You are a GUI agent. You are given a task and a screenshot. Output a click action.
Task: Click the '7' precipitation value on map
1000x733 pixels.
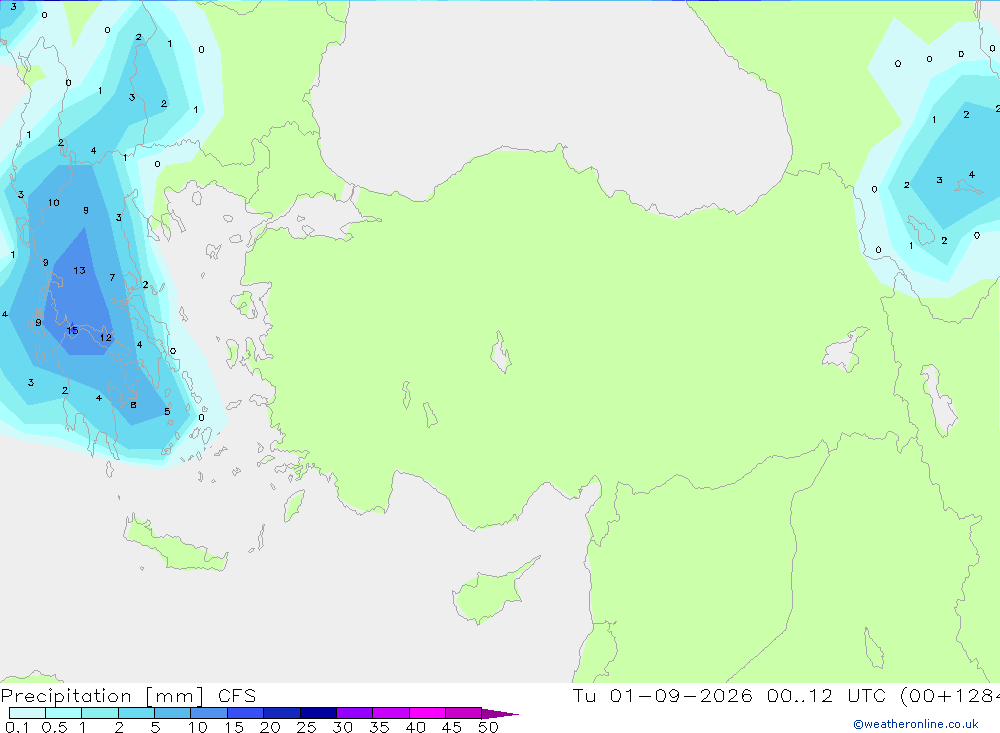[x=112, y=278]
